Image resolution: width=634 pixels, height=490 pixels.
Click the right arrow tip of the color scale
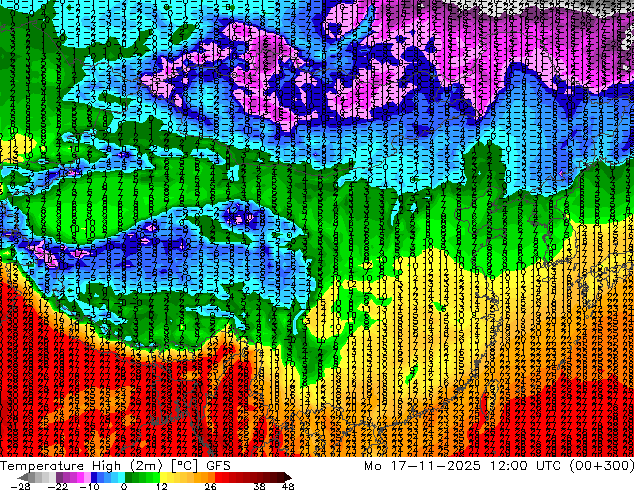click(289, 477)
